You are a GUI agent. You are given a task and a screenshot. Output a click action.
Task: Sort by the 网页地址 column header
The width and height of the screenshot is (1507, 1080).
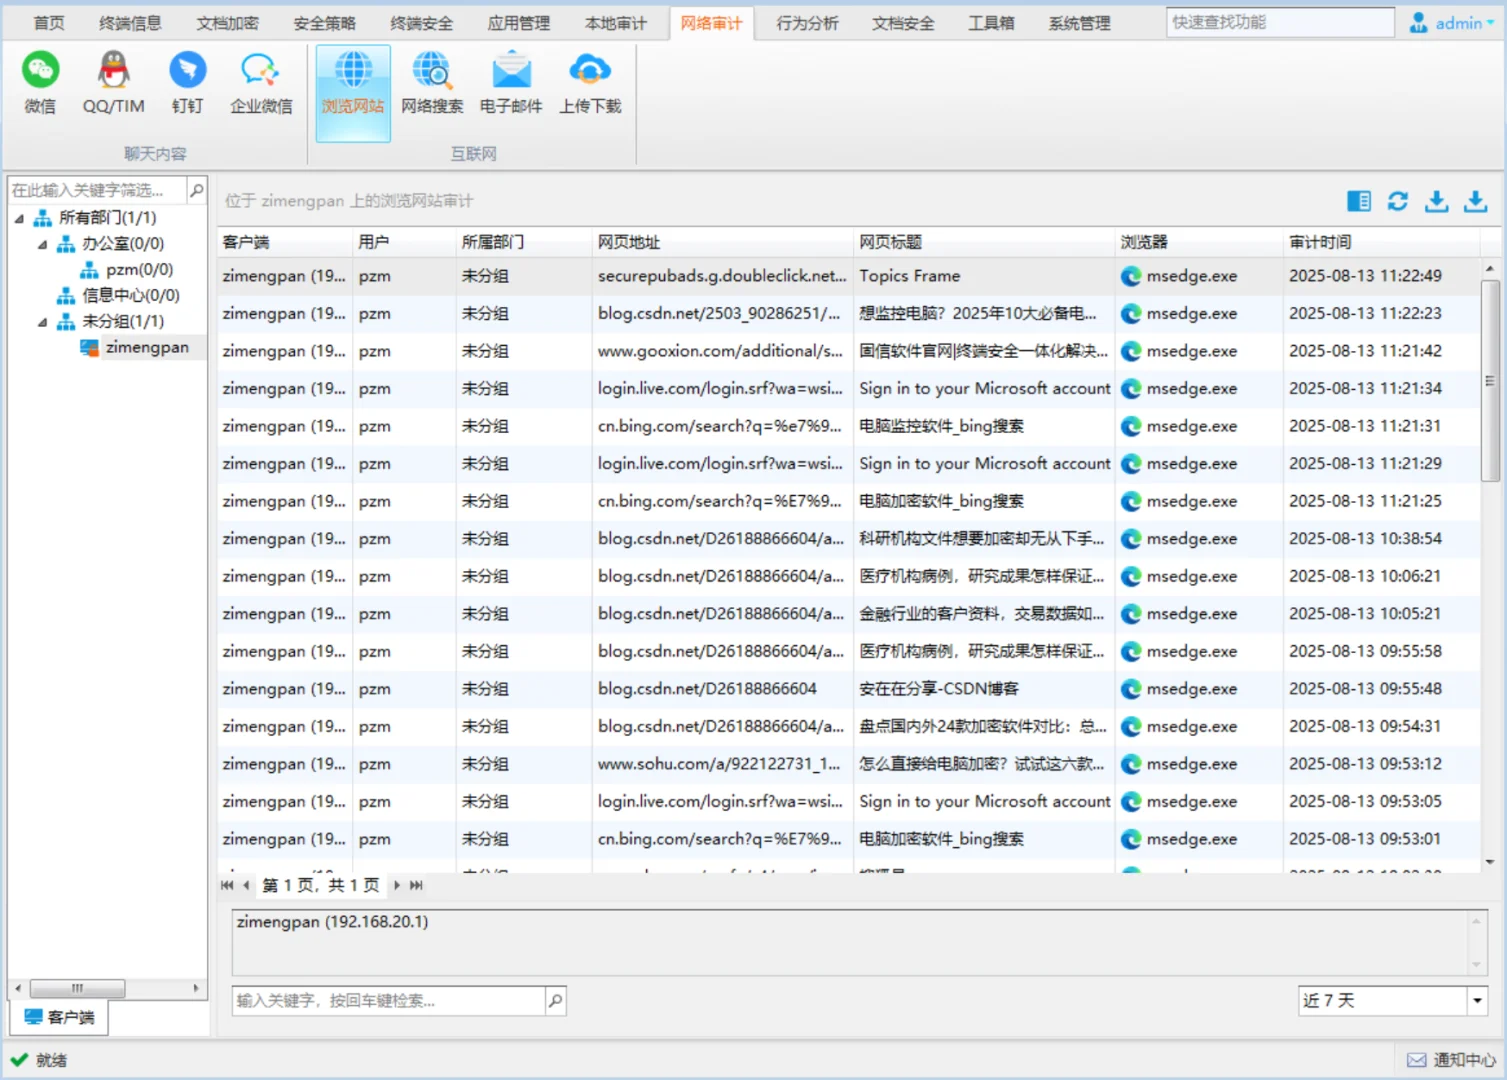[723, 242]
